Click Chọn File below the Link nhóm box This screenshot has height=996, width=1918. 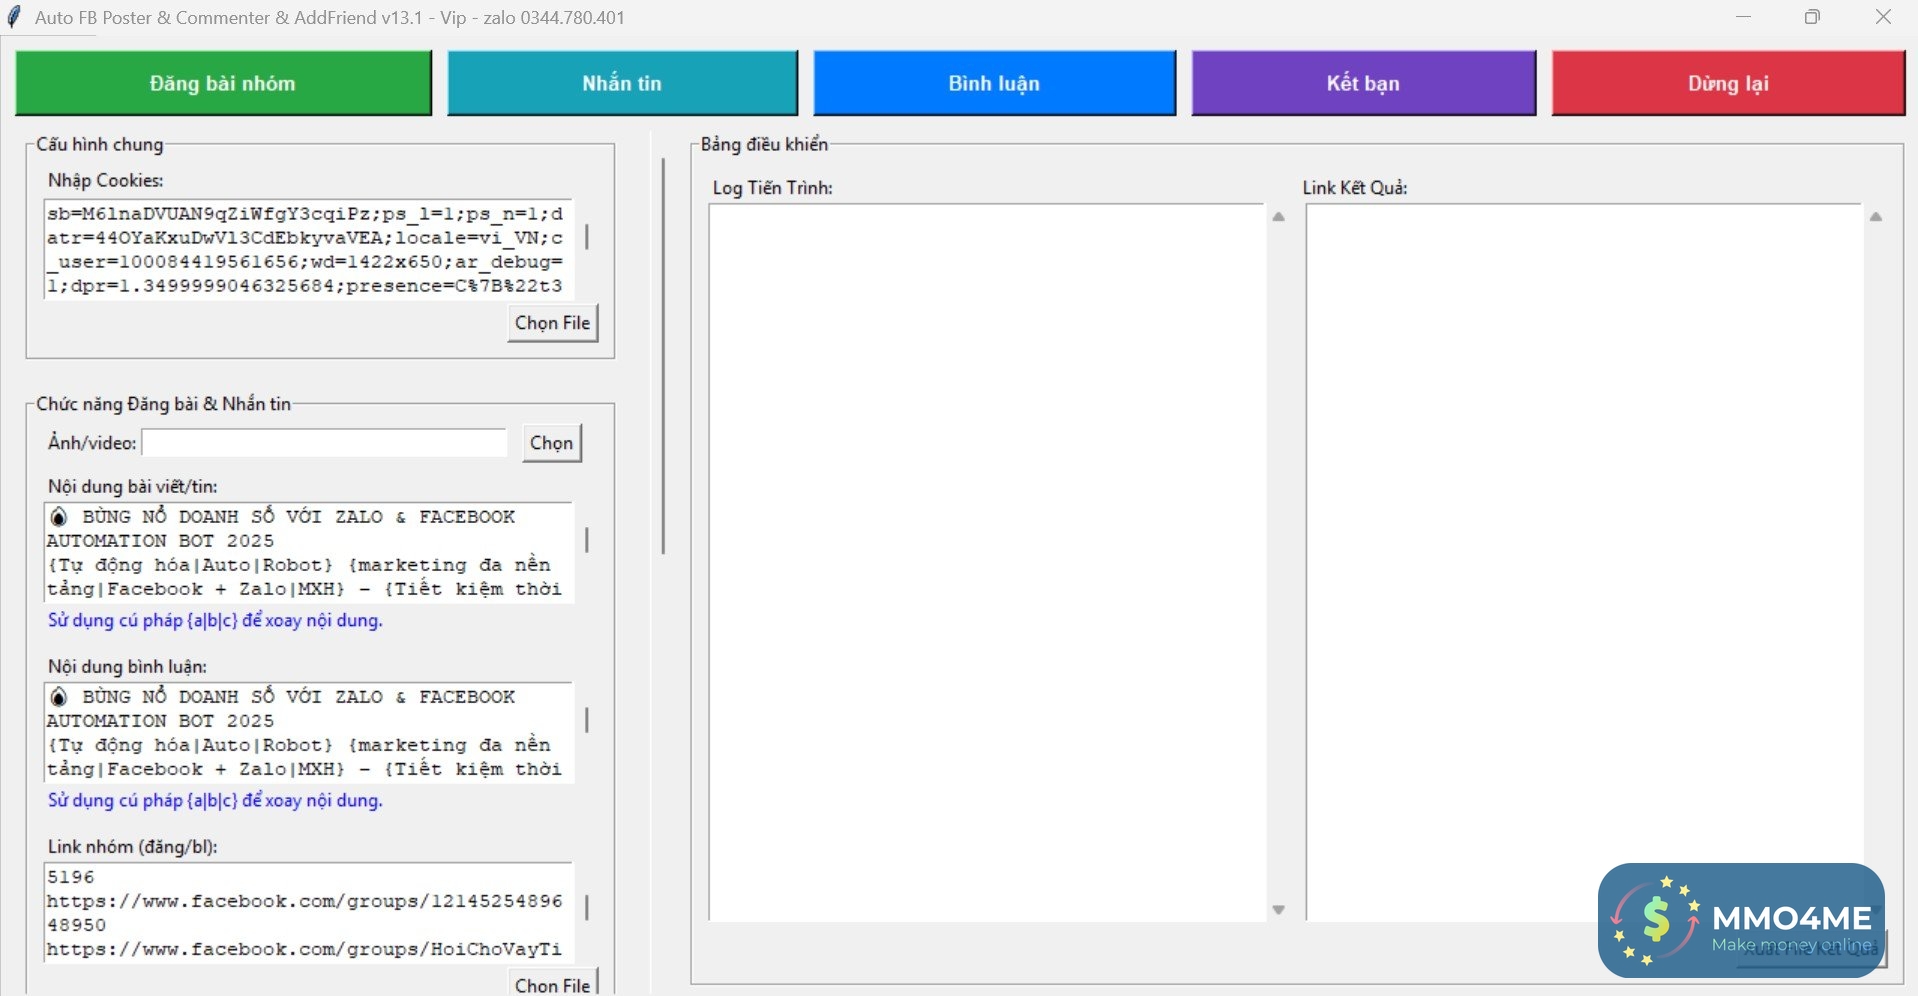(x=552, y=984)
